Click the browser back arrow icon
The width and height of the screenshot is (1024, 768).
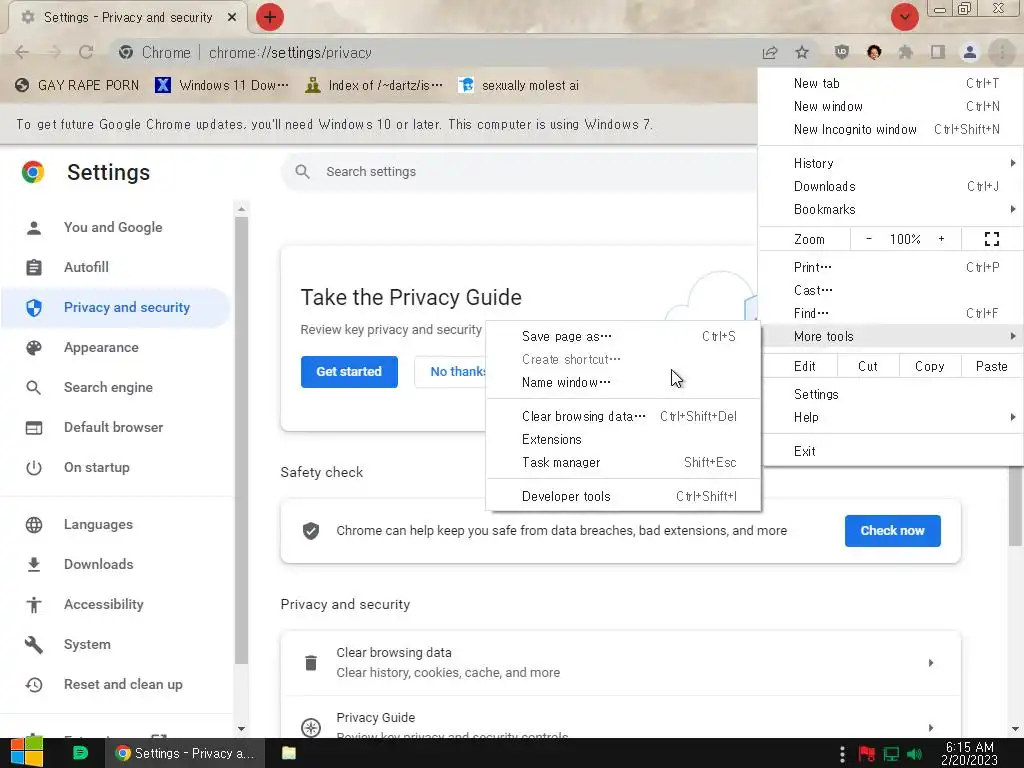22,52
